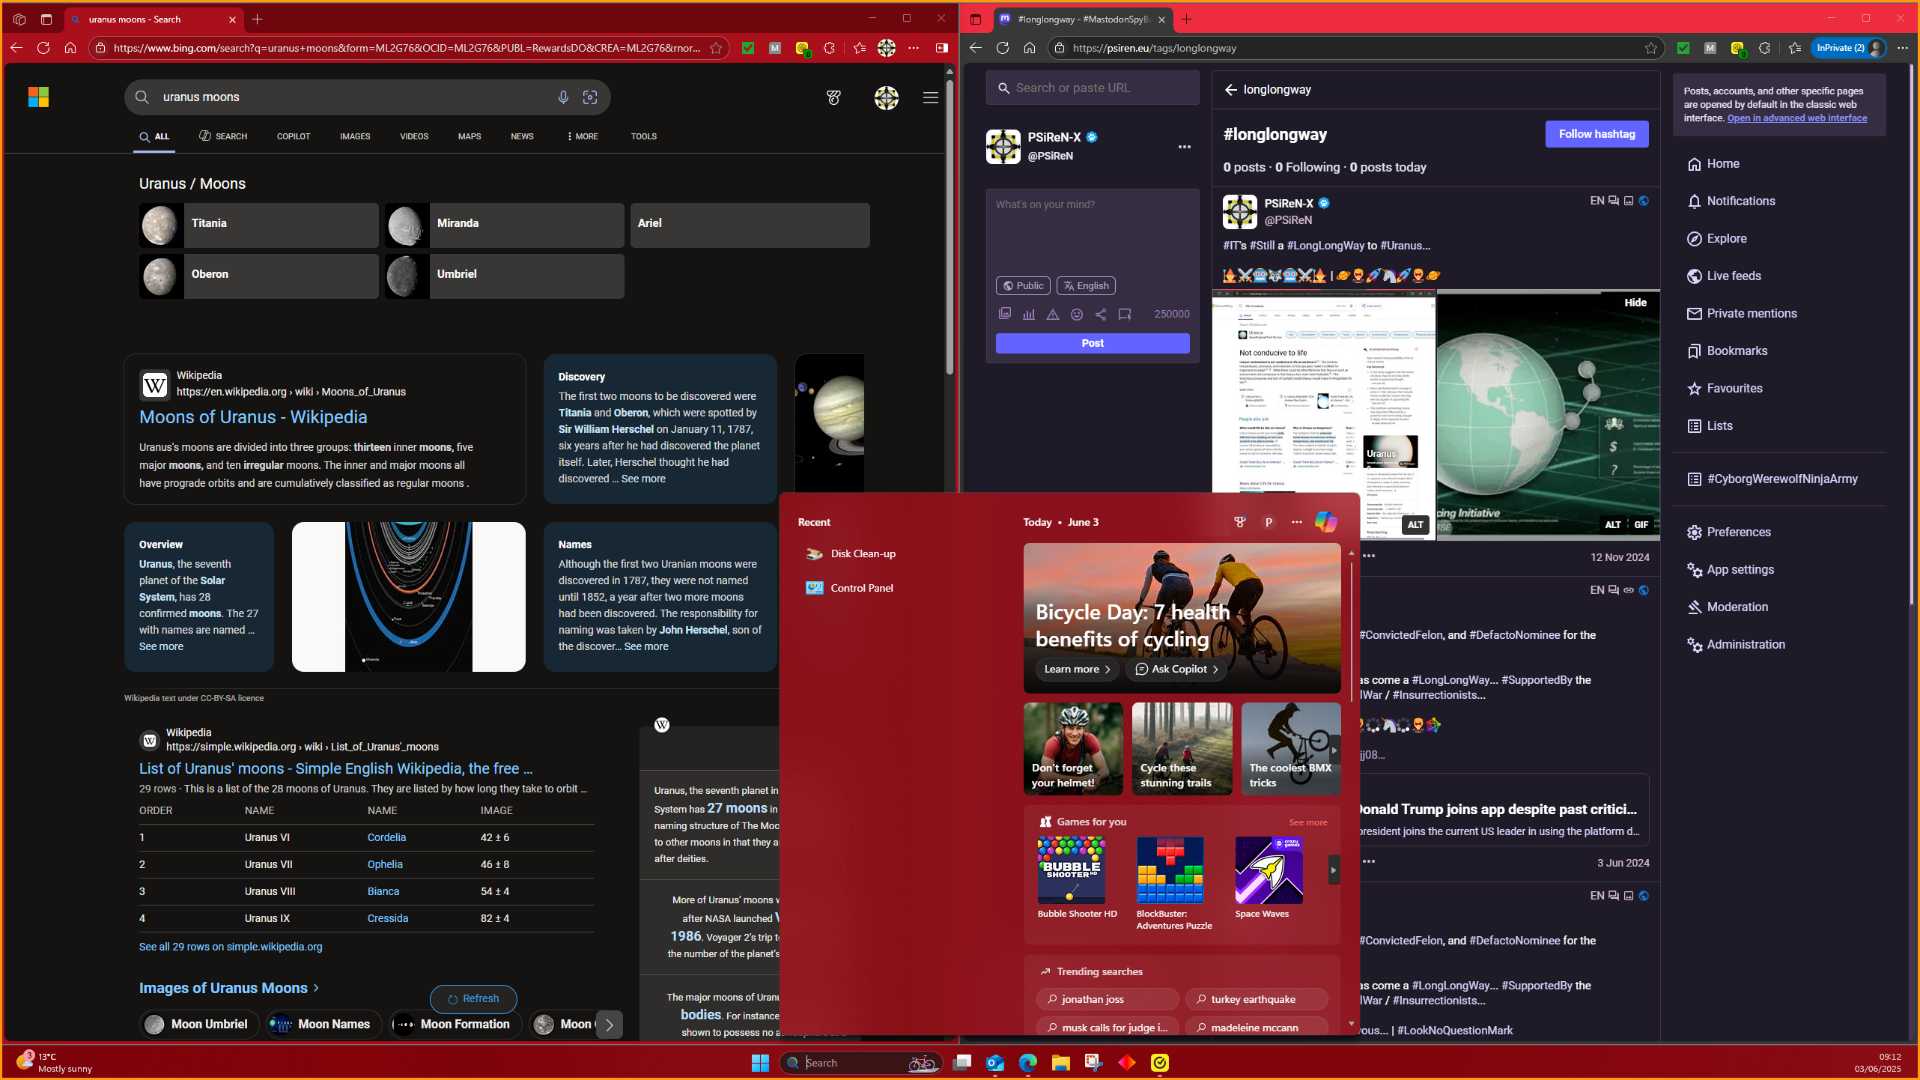
Task: Click the Windows Start button on taskbar
Action: click(760, 1062)
